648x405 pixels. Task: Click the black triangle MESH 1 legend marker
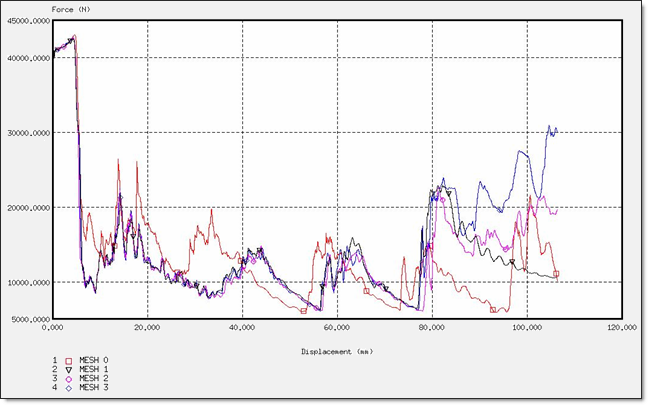point(69,370)
